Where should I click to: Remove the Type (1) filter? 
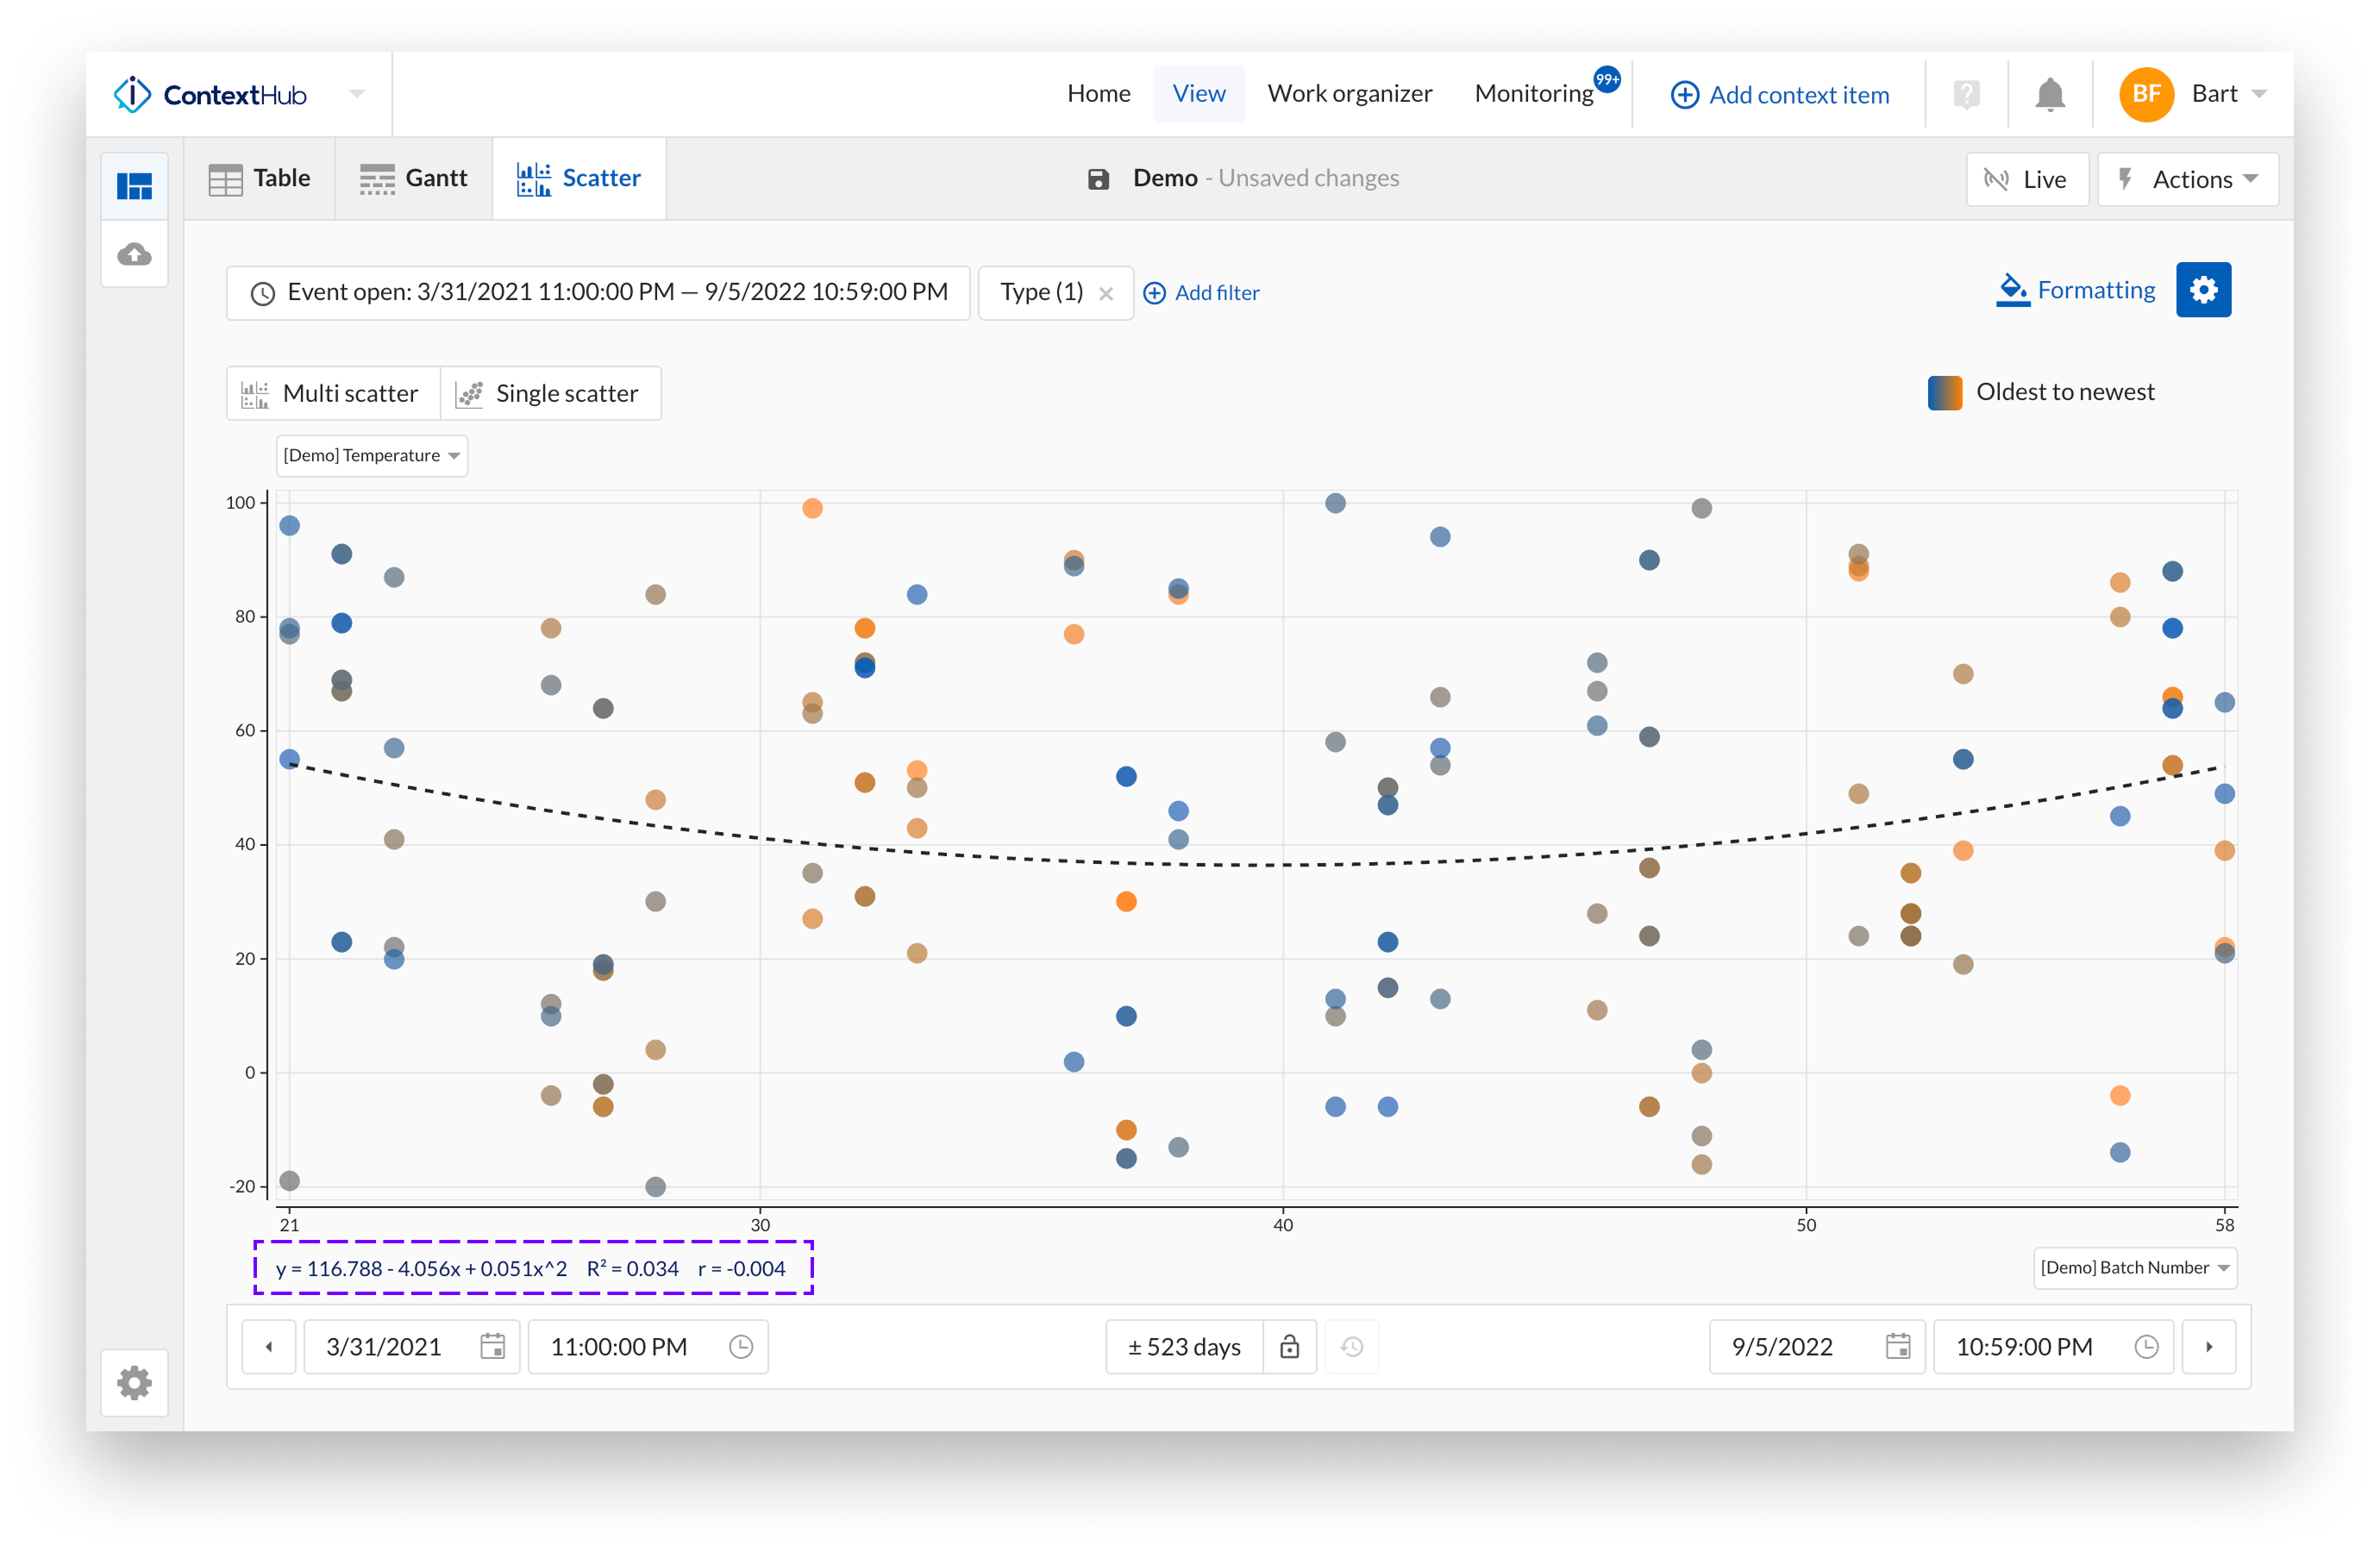(x=1106, y=292)
